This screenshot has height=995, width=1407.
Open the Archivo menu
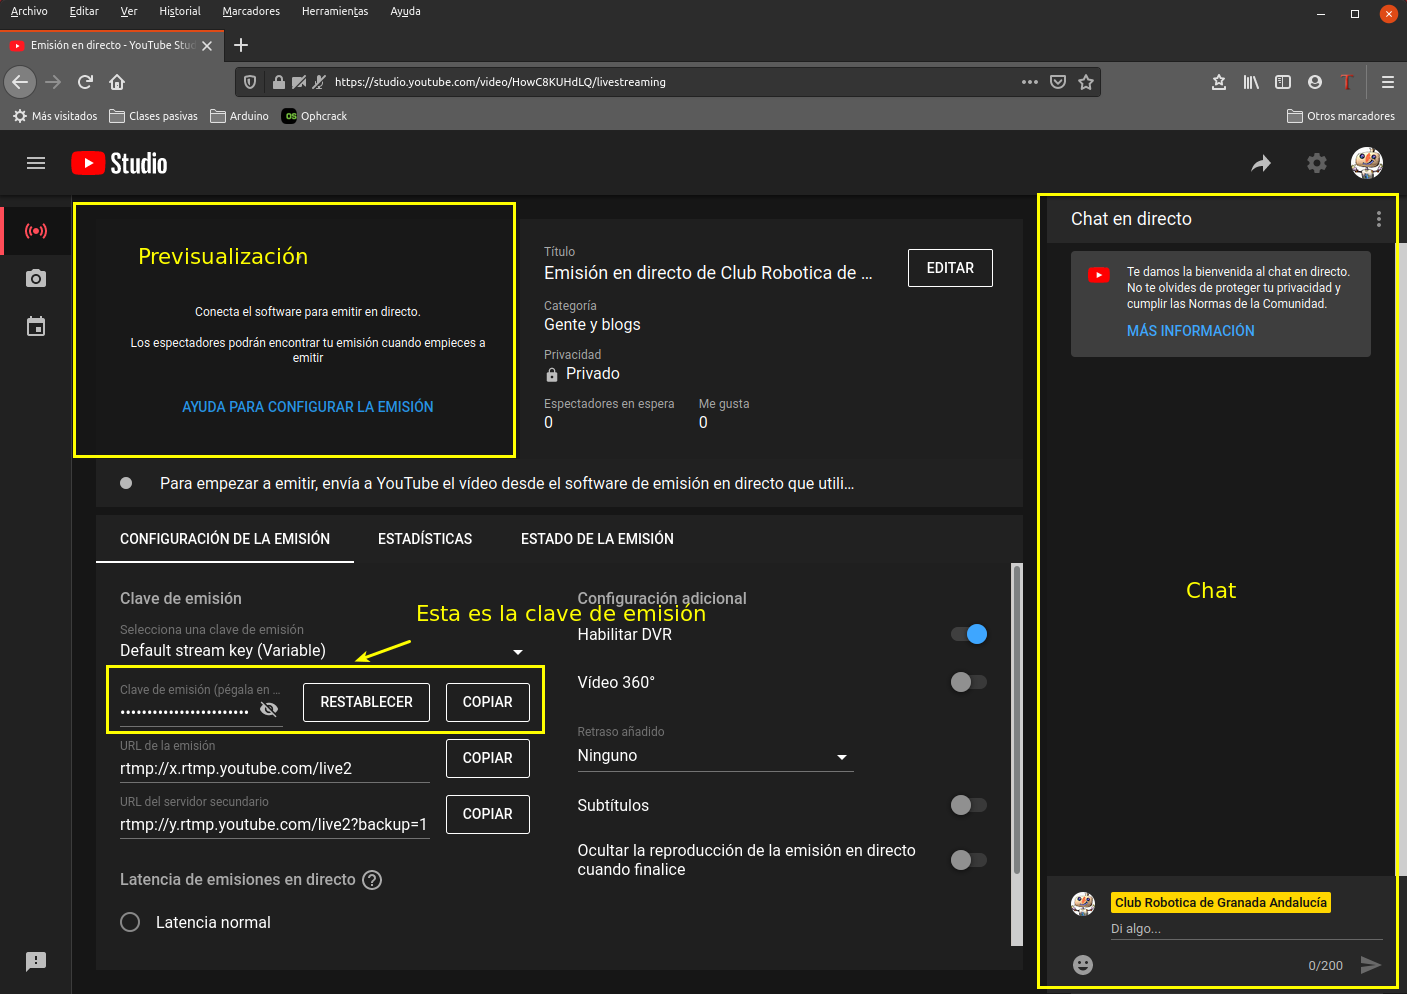pyautogui.click(x=29, y=11)
